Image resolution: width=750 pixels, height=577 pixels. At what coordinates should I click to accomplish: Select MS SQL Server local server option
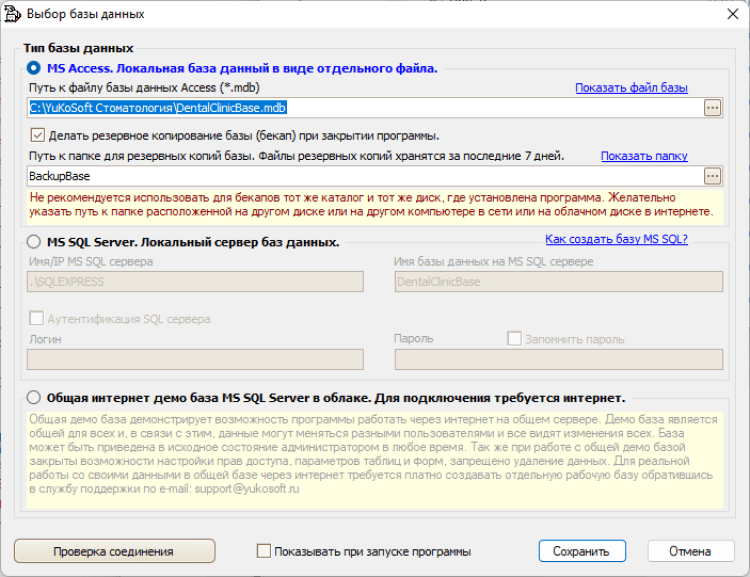coord(33,242)
